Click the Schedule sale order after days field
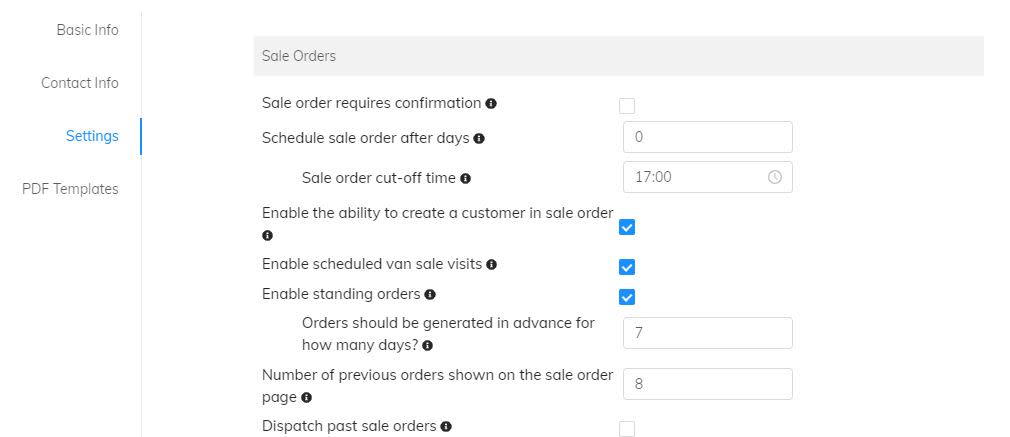The height and width of the screenshot is (437, 1010). (x=707, y=137)
